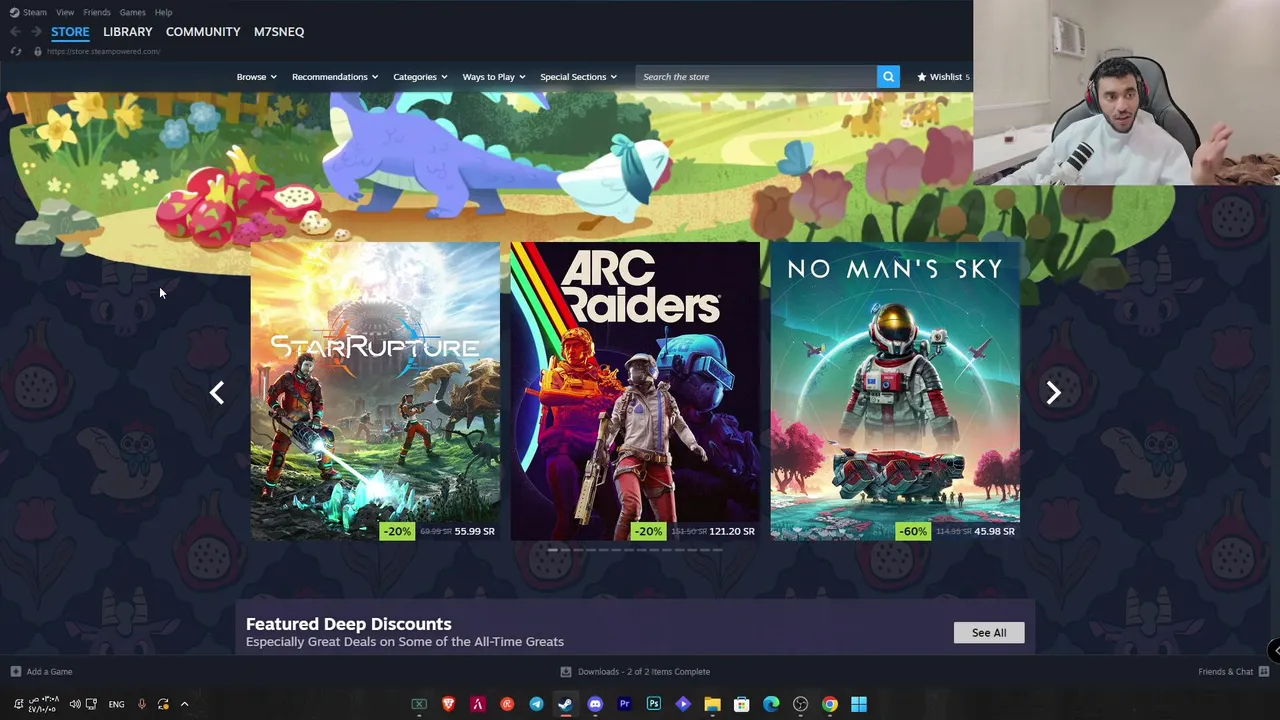Click the store search magnifier button
Image resolution: width=1280 pixels, height=720 pixels.
tap(888, 77)
